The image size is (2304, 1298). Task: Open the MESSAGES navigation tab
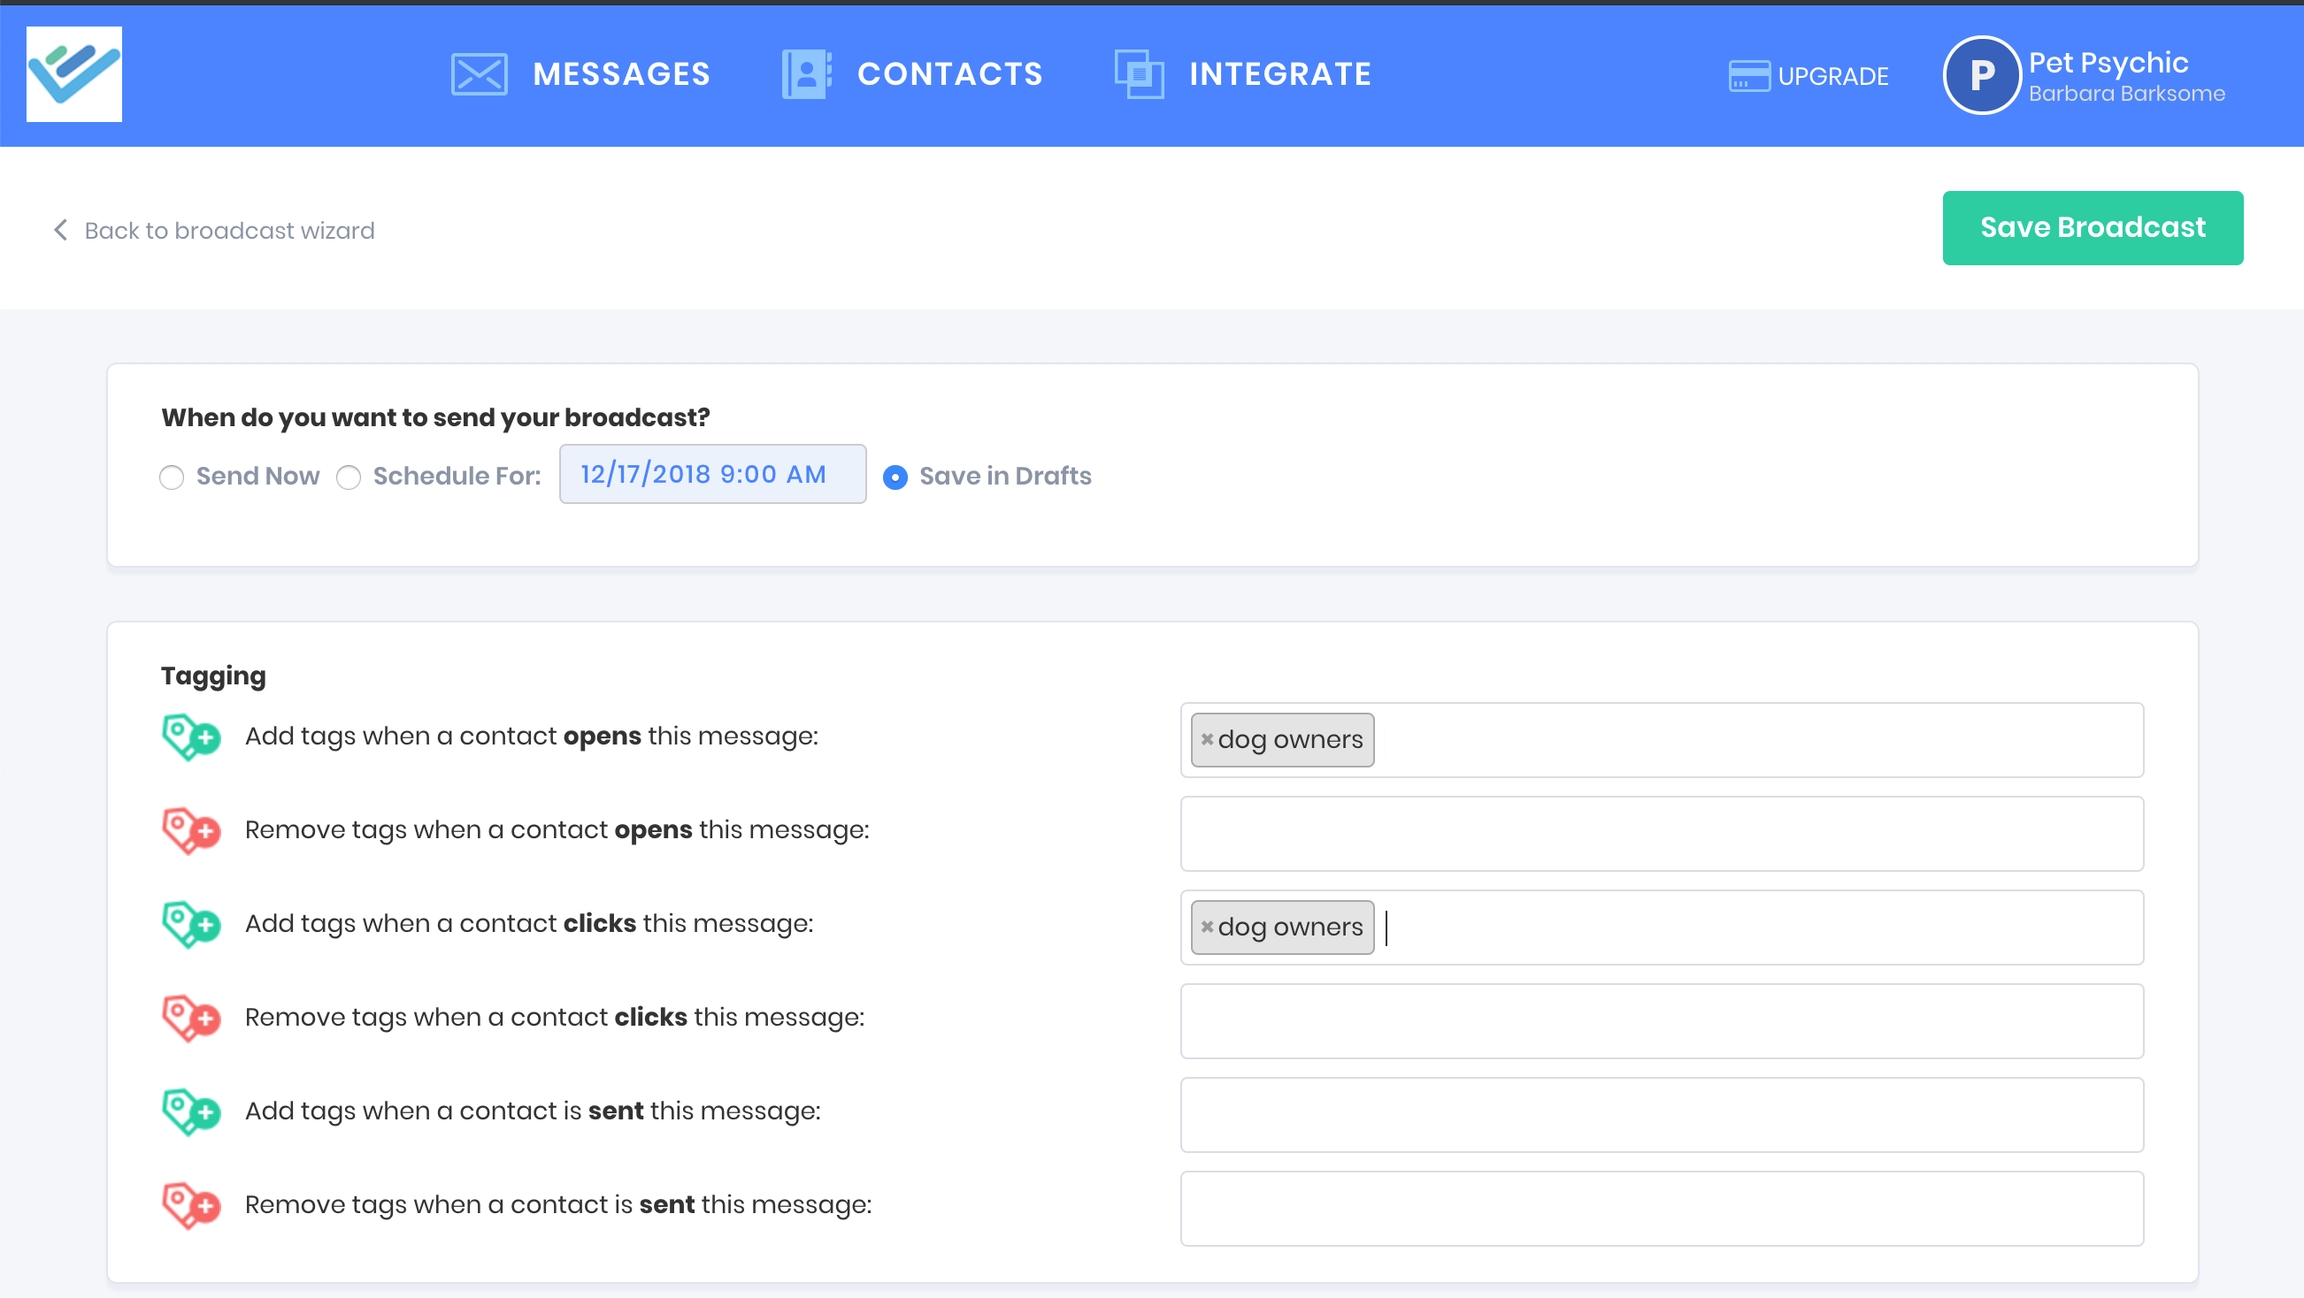click(620, 74)
